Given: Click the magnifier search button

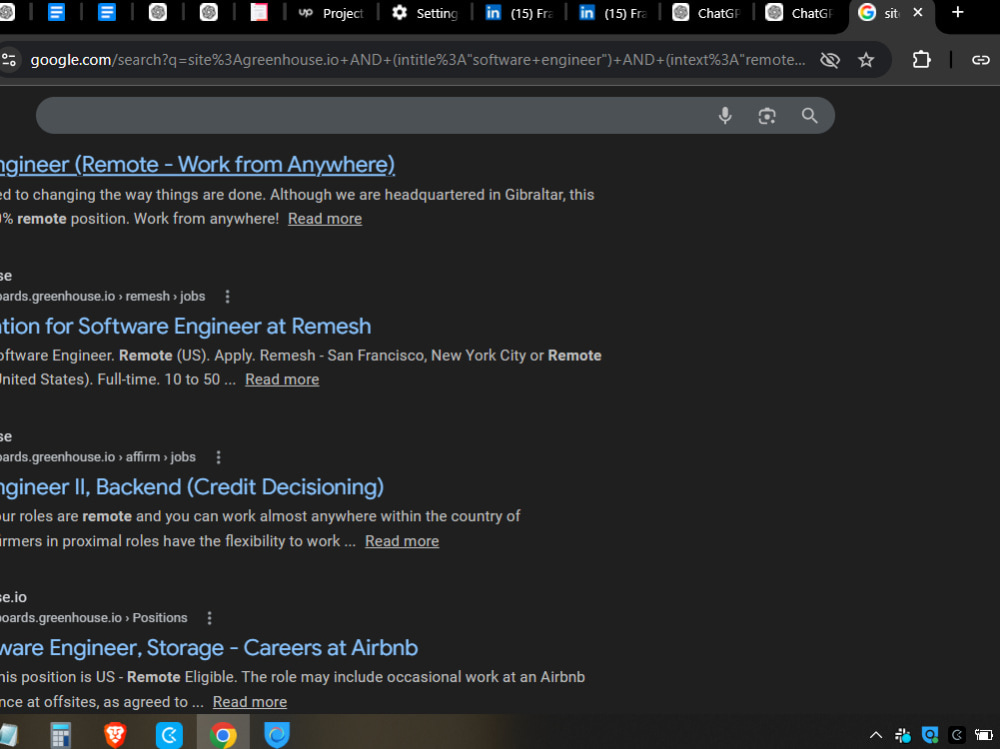Looking at the screenshot, I should (809, 115).
